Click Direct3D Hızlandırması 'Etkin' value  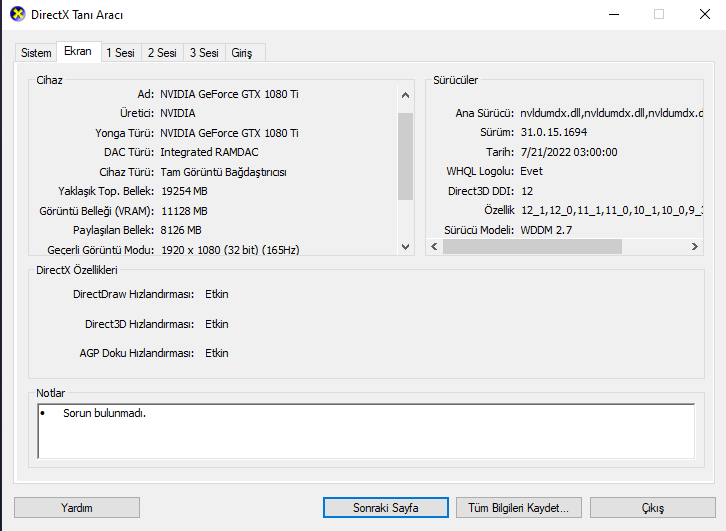pyautogui.click(x=217, y=324)
